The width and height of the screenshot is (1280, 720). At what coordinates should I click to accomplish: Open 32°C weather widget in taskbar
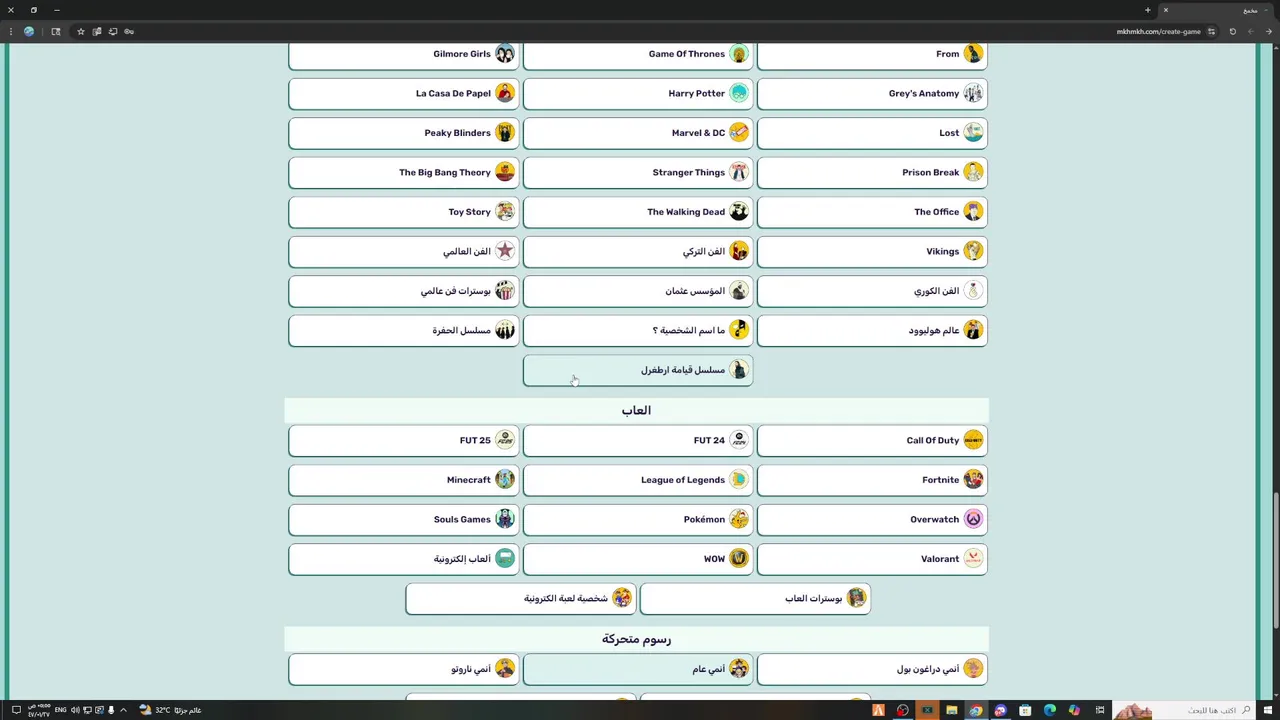[170, 710]
